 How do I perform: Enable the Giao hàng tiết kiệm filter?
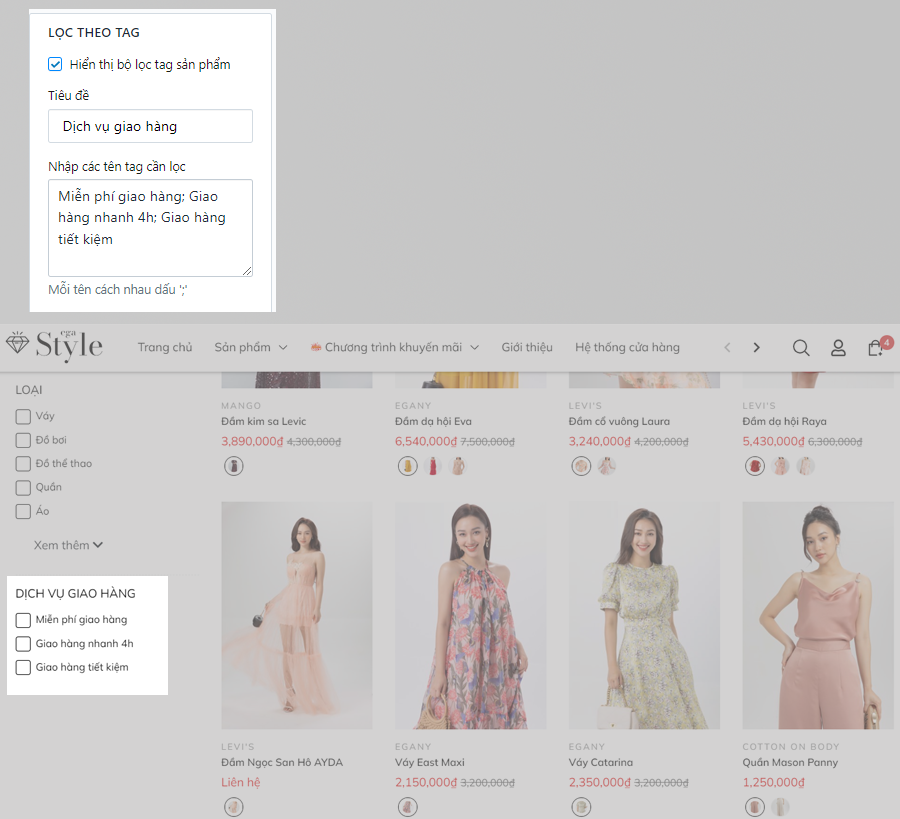[x=23, y=668]
